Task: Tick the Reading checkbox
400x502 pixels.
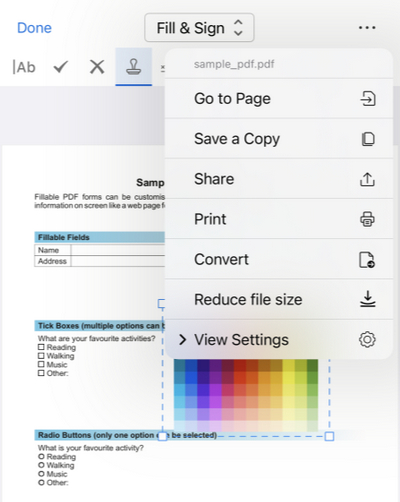Action: pyautogui.click(x=41, y=347)
